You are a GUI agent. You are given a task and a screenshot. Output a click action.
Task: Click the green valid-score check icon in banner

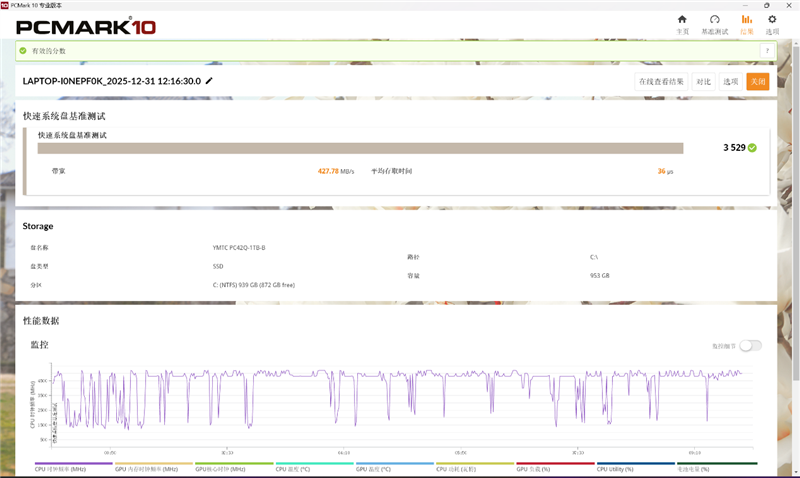(23, 51)
